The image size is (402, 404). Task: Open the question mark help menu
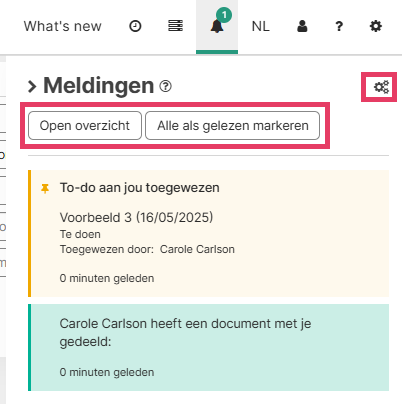tap(339, 26)
